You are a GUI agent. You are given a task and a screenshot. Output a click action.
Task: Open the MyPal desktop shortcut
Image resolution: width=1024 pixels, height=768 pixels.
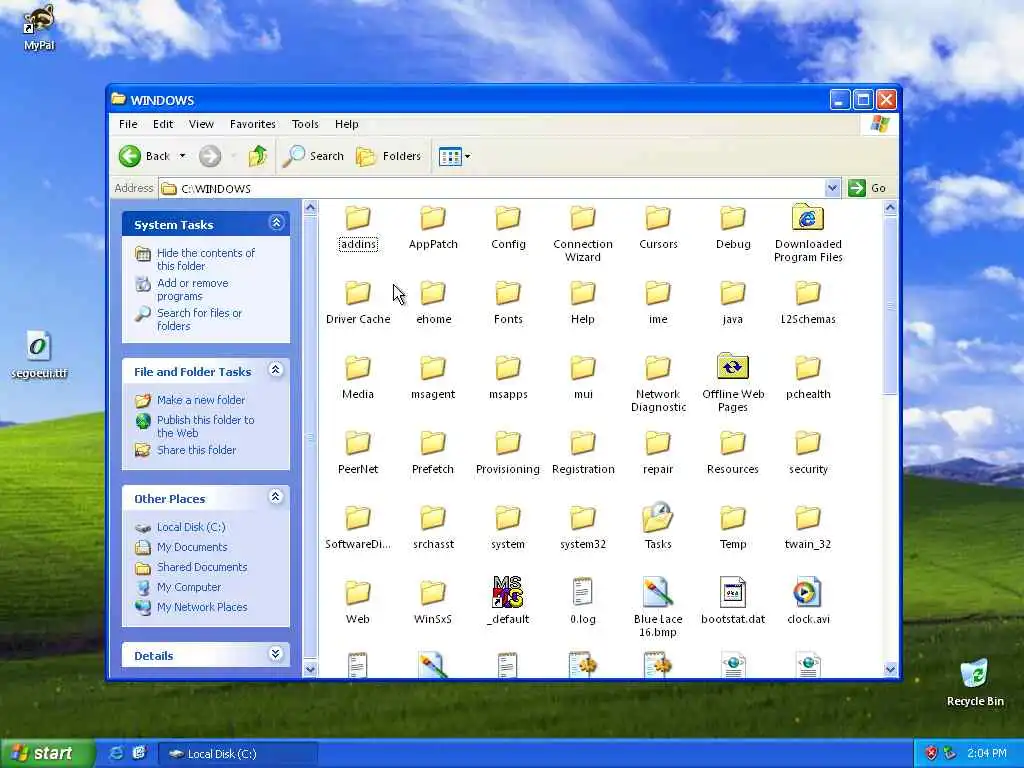click(39, 27)
